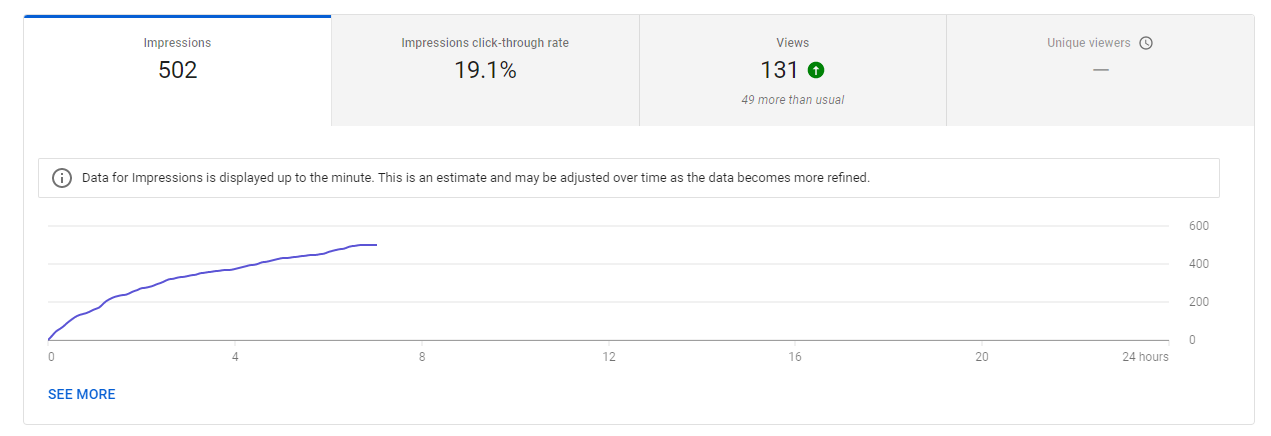This screenshot has height=436, width=1271.
Task: Click the 24 hours axis label
Action: click(x=1145, y=357)
